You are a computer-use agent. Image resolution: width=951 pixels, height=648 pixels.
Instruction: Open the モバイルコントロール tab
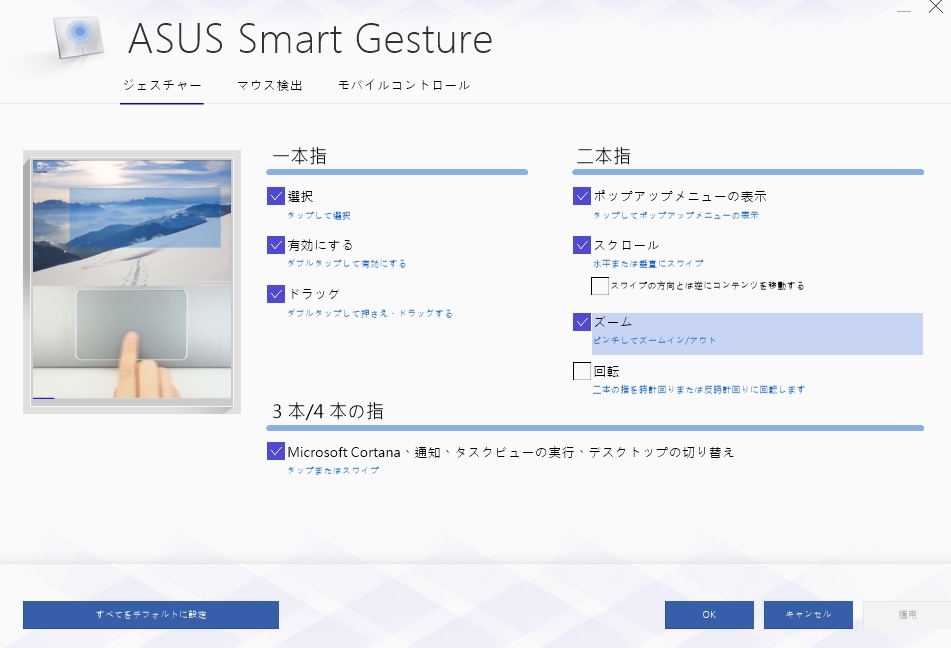click(x=404, y=86)
